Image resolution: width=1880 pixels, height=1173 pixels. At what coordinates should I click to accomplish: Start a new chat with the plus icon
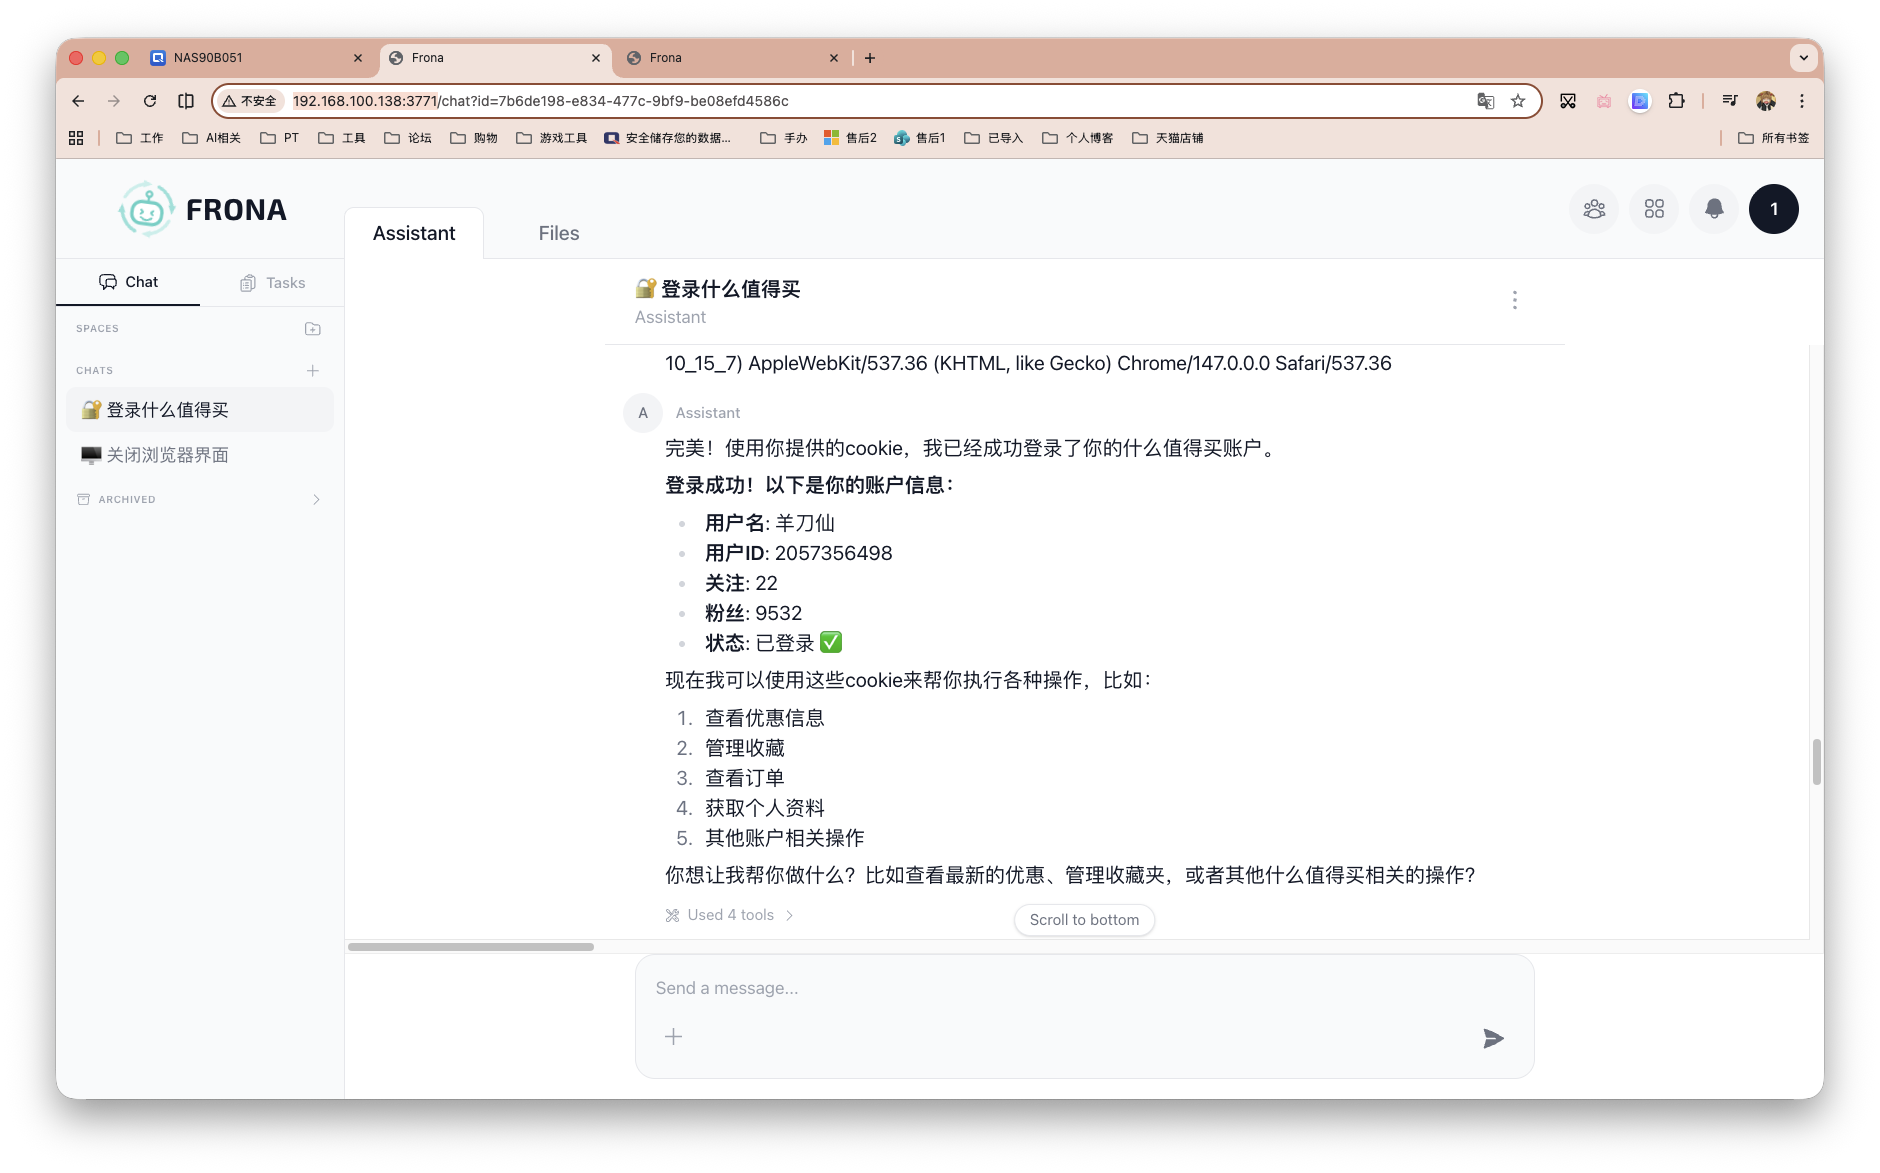tap(312, 370)
